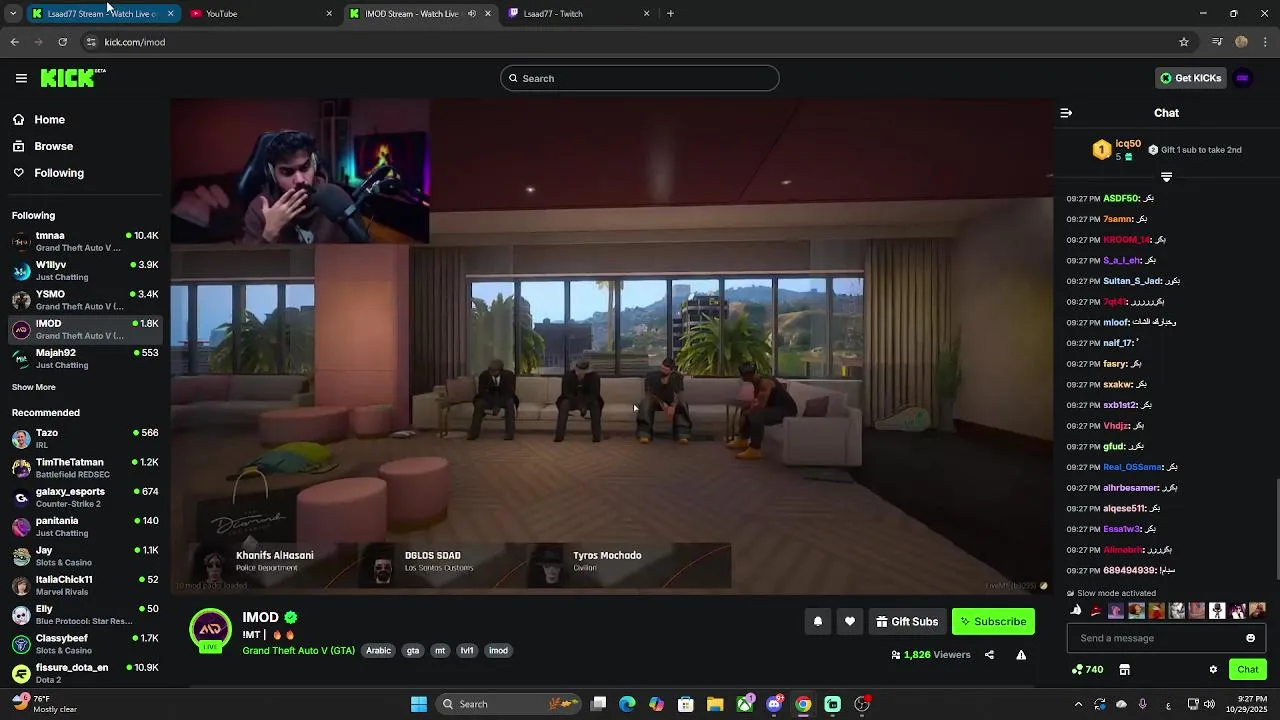Viewport: 1280px width, 720px height.
Task: Open the chat shop icon
Action: click(x=1124, y=670)
